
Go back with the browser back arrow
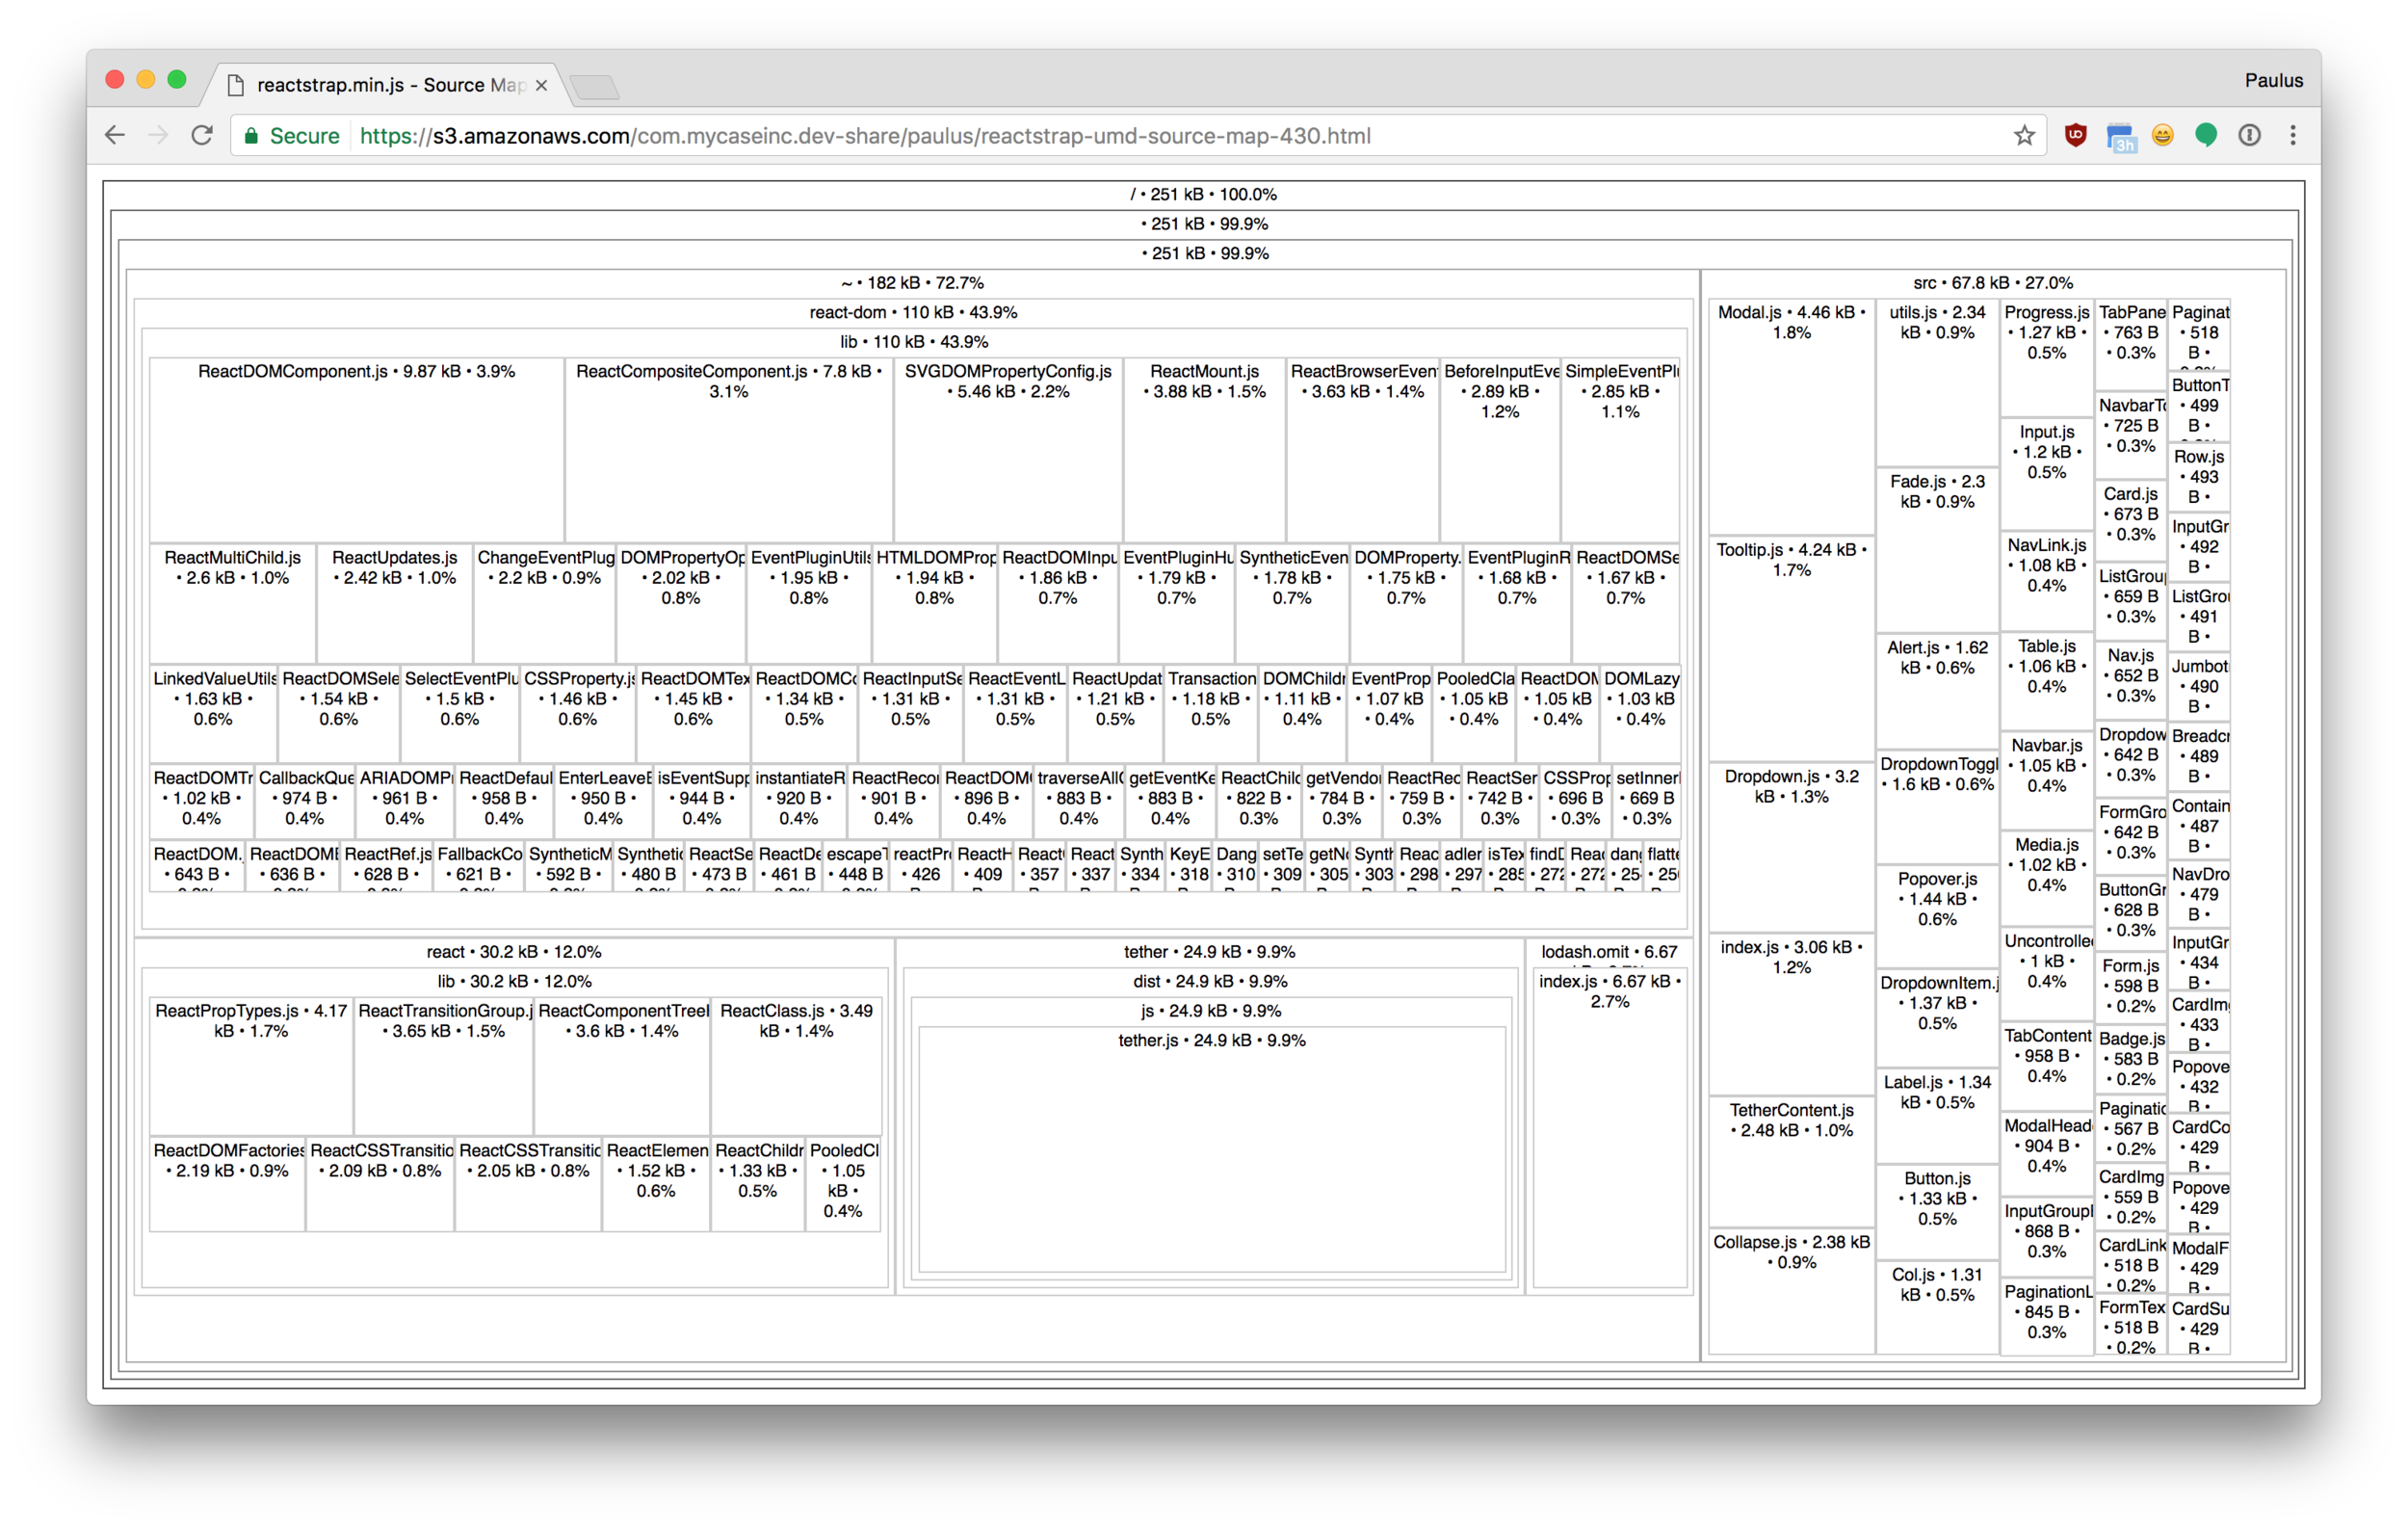coord(115,135)
